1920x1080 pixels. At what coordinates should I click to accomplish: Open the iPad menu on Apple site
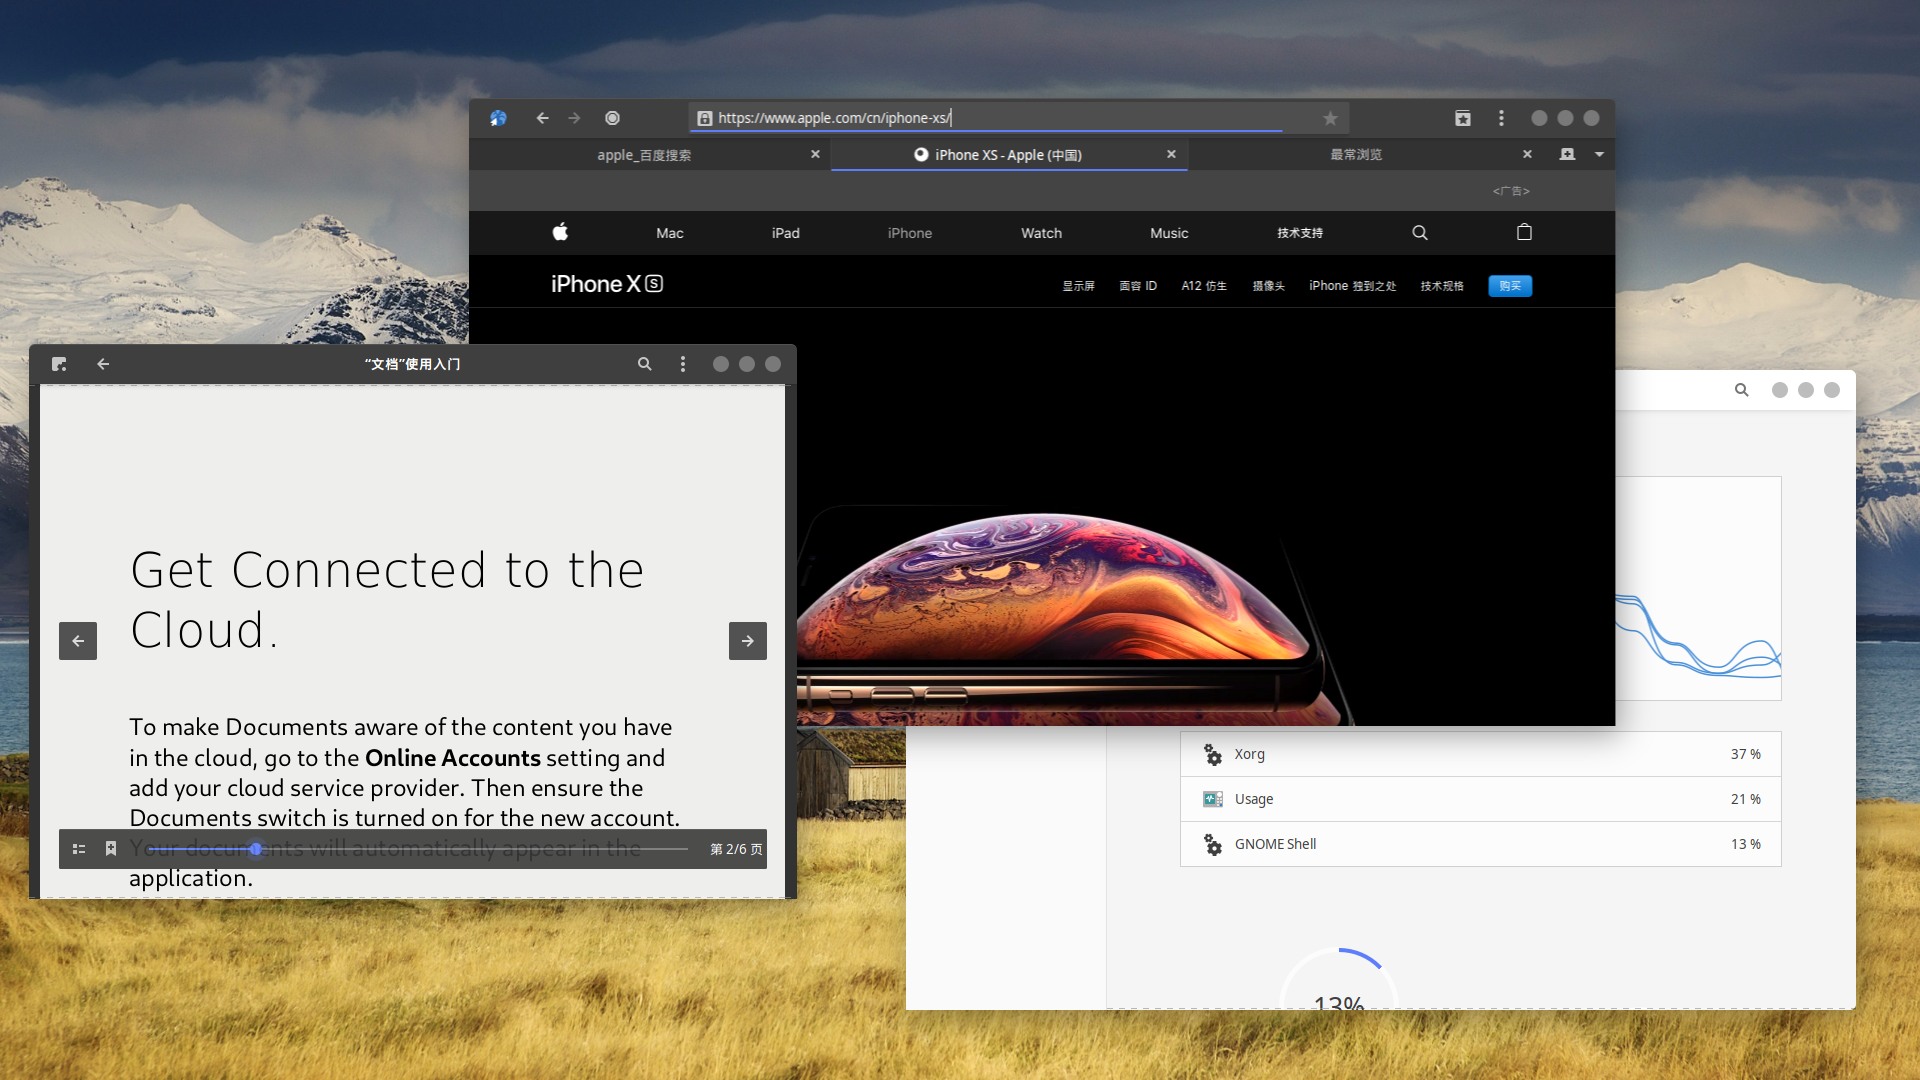(785, 233)
